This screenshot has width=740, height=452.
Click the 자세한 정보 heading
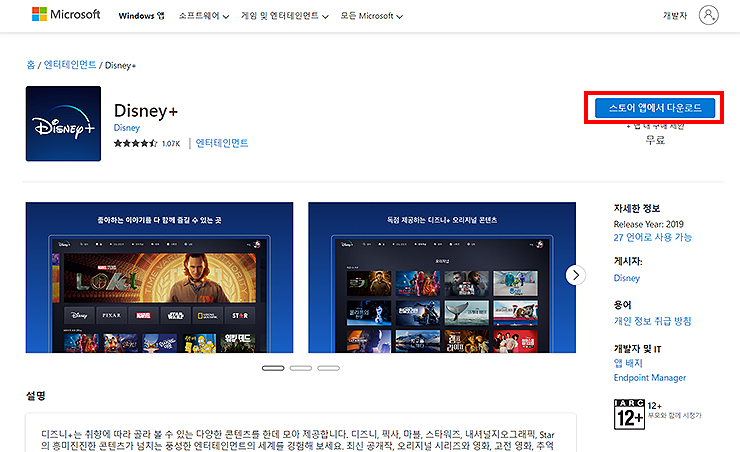coord(637,208)
